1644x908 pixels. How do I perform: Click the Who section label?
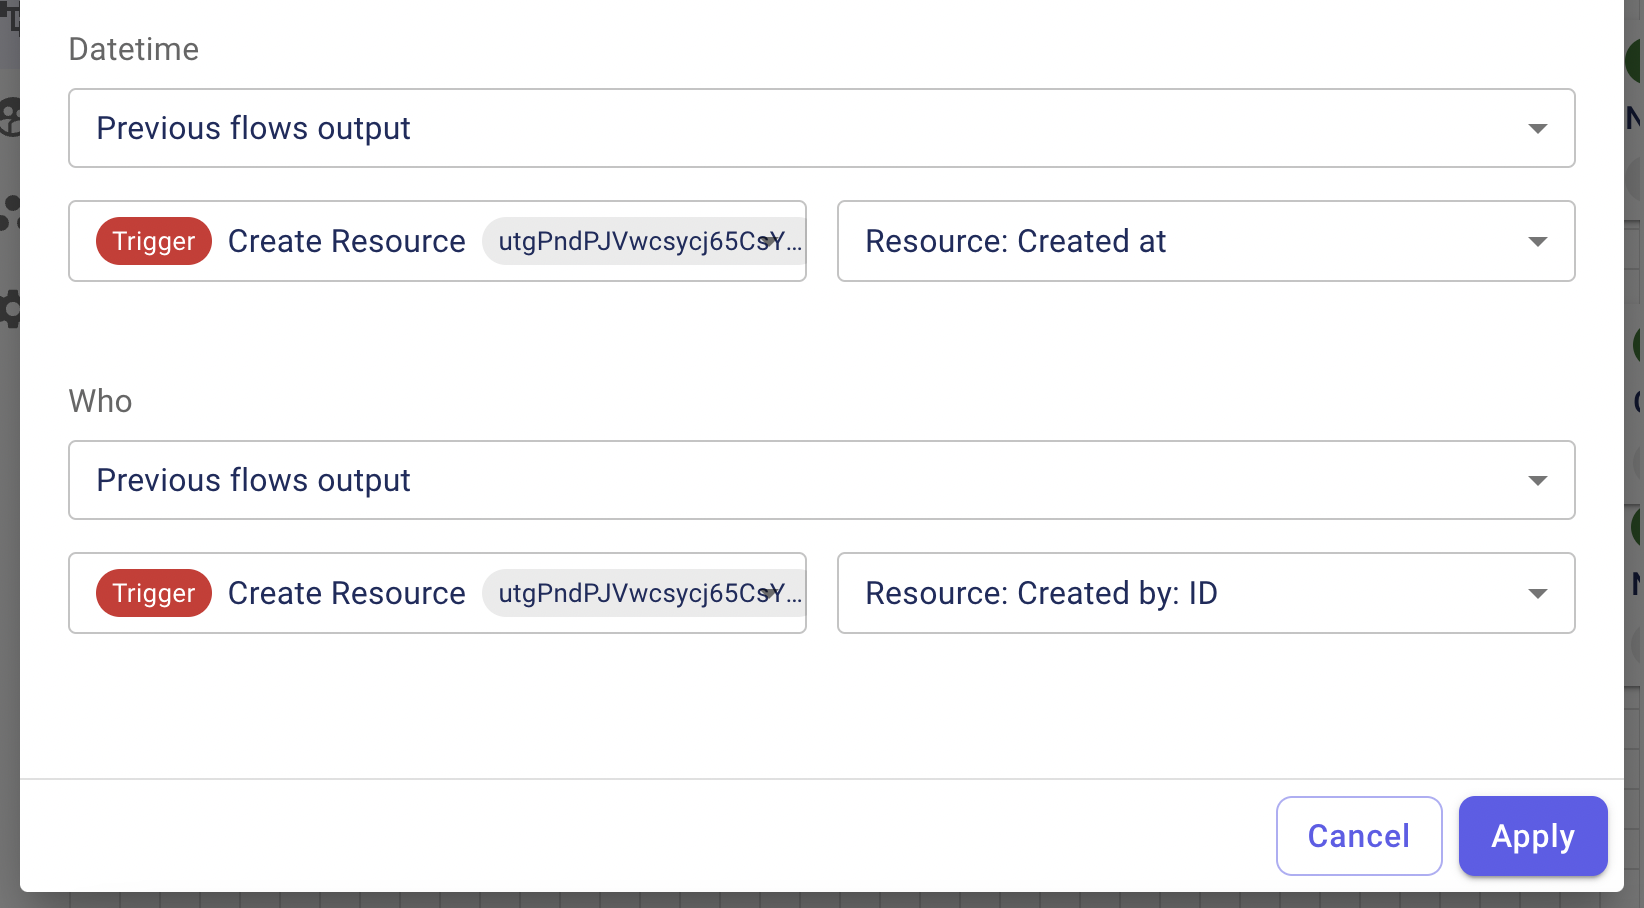[x=100, y=401]
